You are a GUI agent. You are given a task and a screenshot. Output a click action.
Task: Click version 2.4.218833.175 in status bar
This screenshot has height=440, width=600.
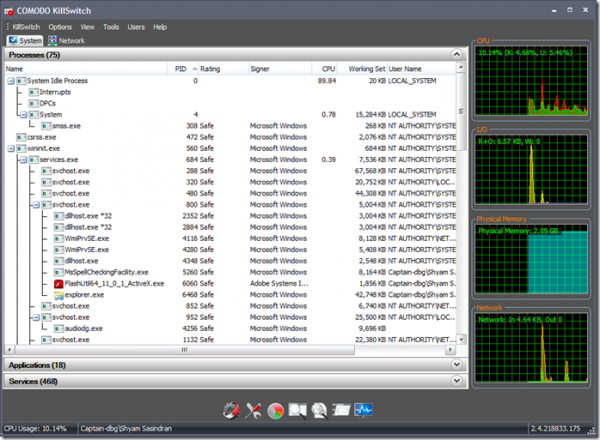(x=556, y=429)
